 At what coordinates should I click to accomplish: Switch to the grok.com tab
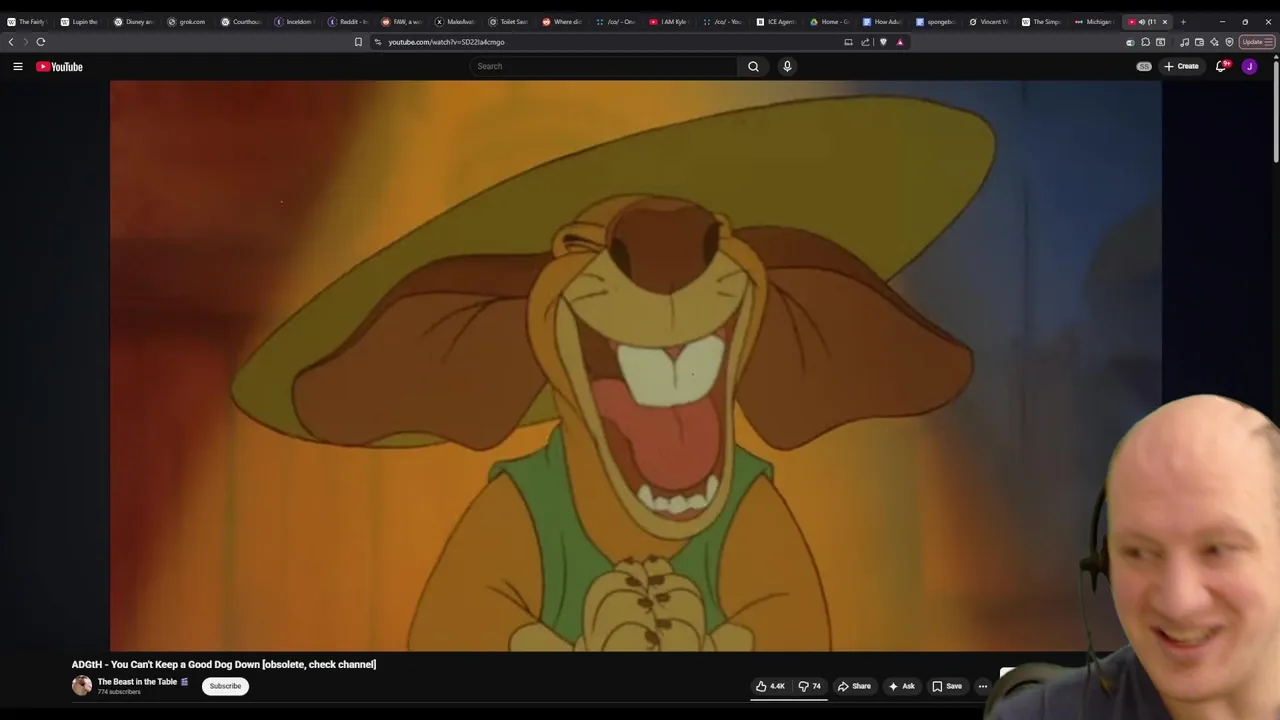pos(187,21)
